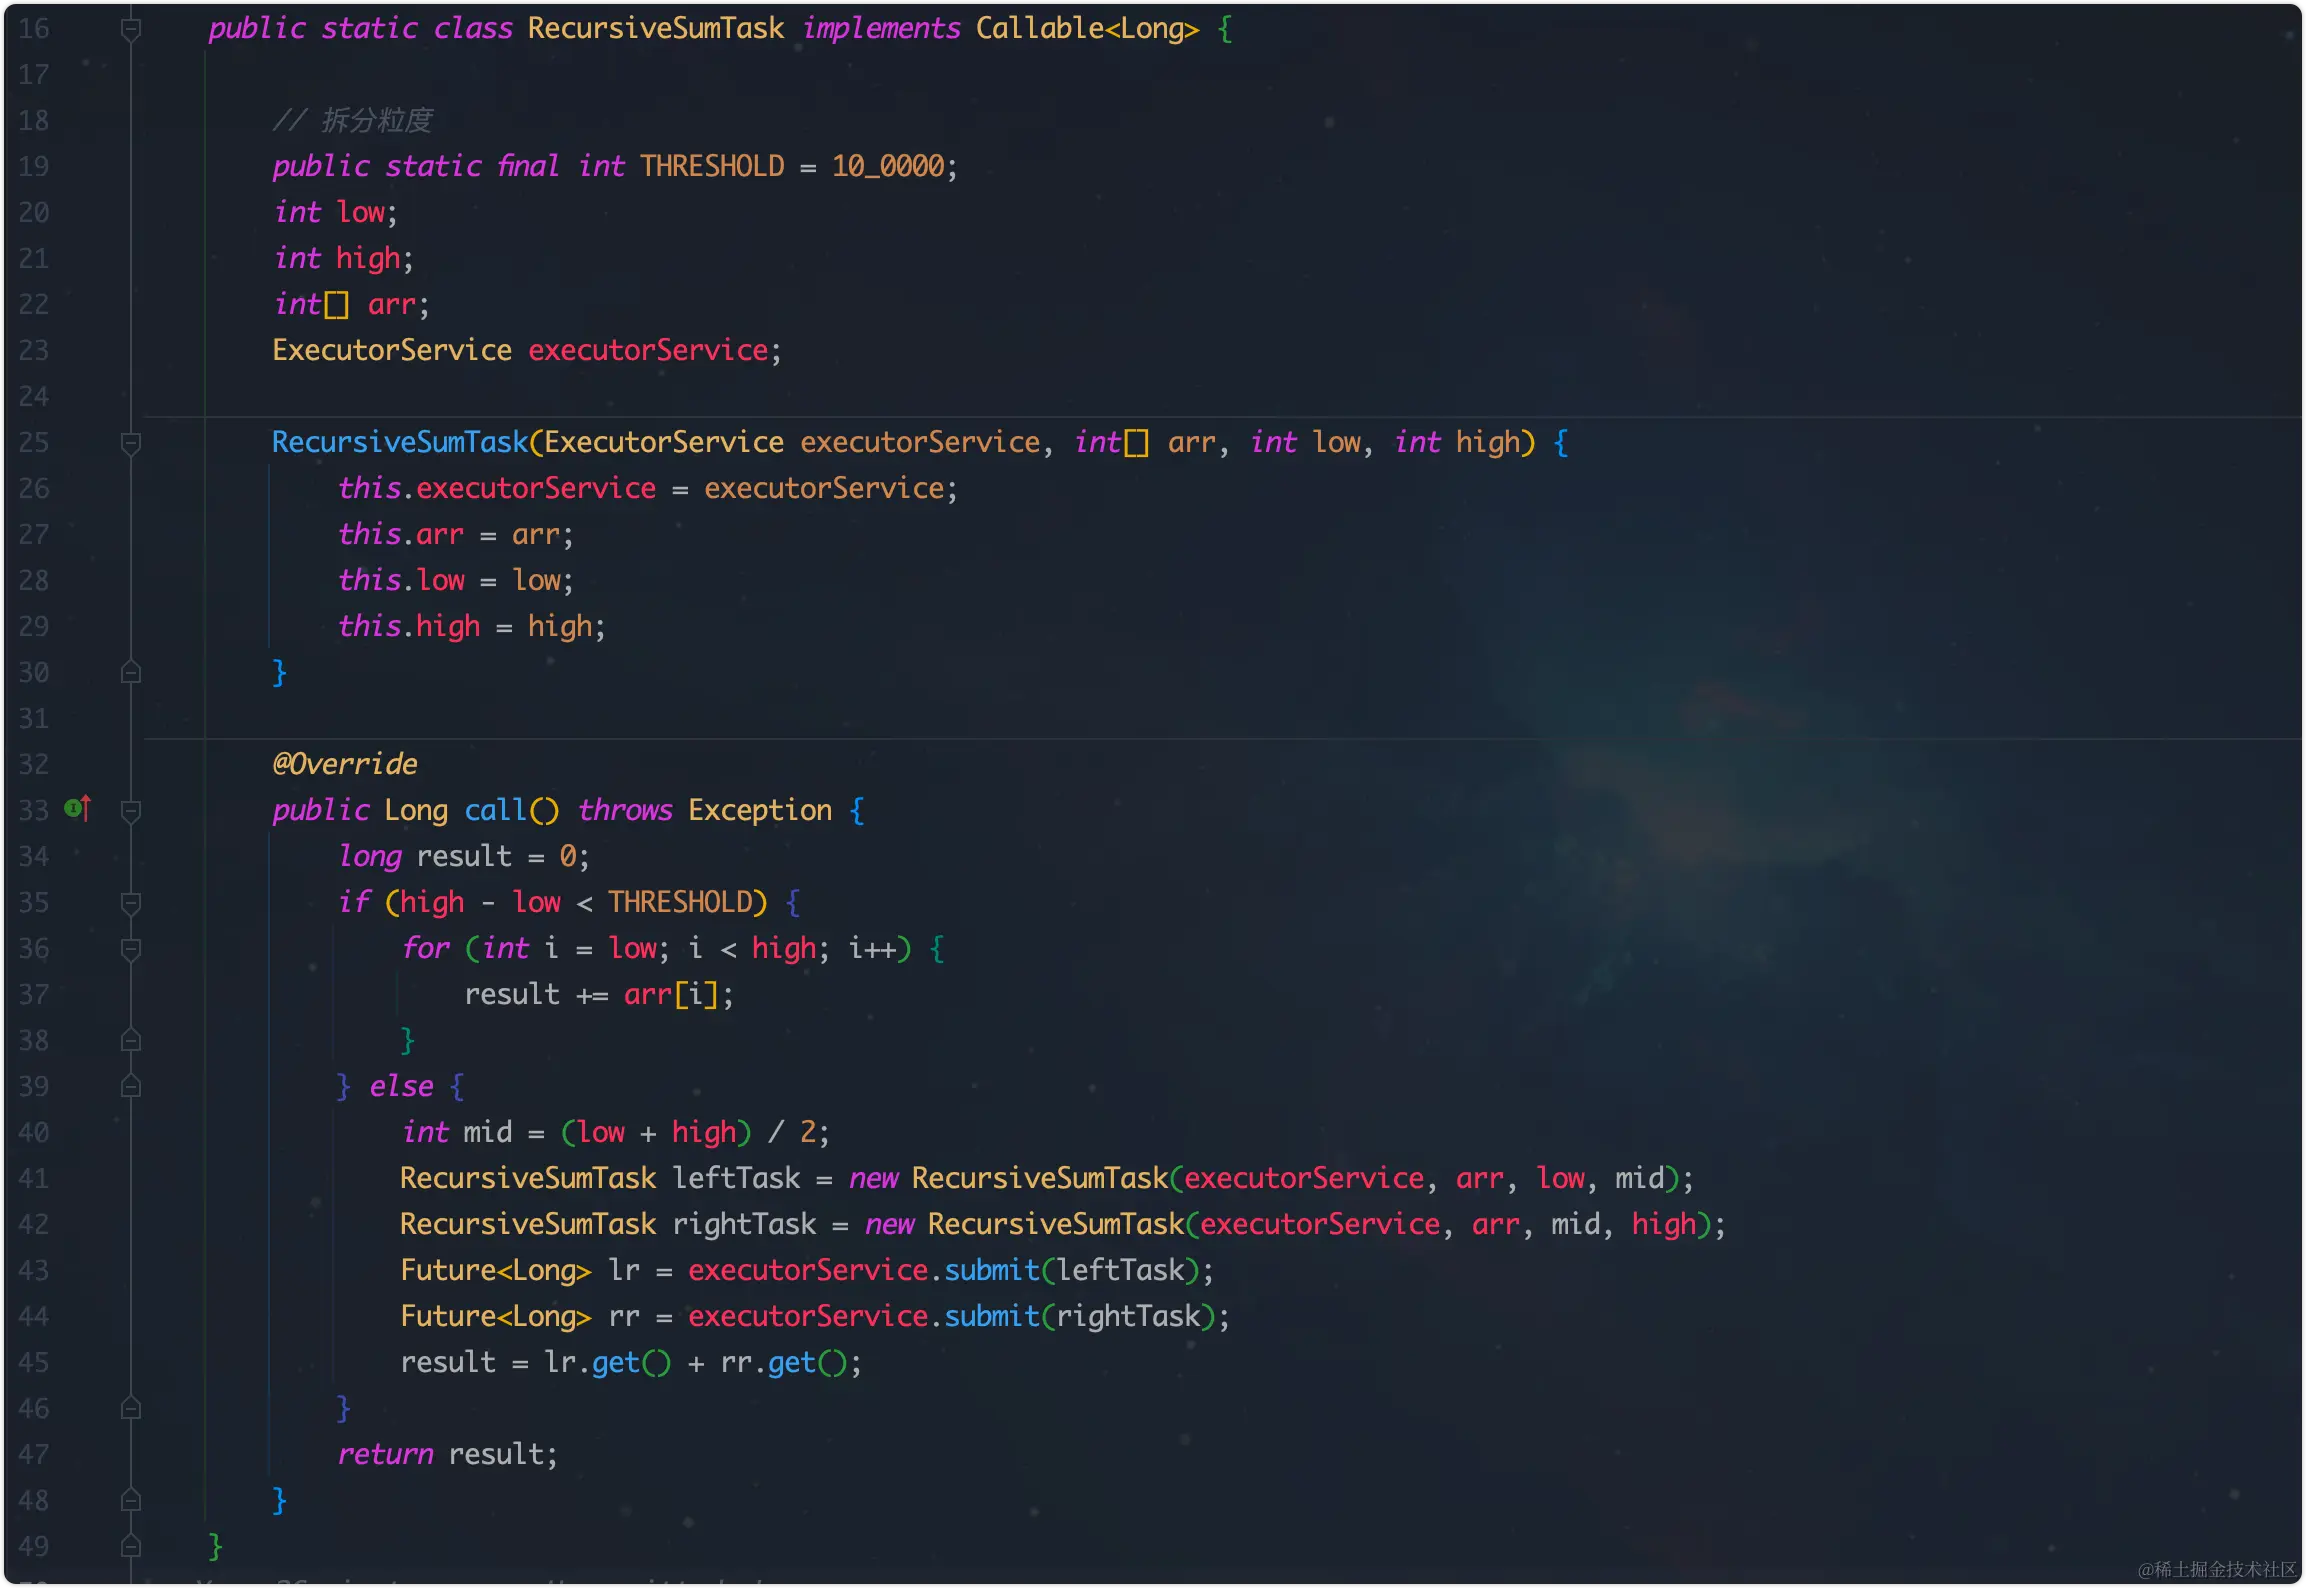This screenshot has width=2306, height=1588.
Task: Collapse the RecursiveSumTask class fold marker on line 16
Action: [x=130, y=29]
